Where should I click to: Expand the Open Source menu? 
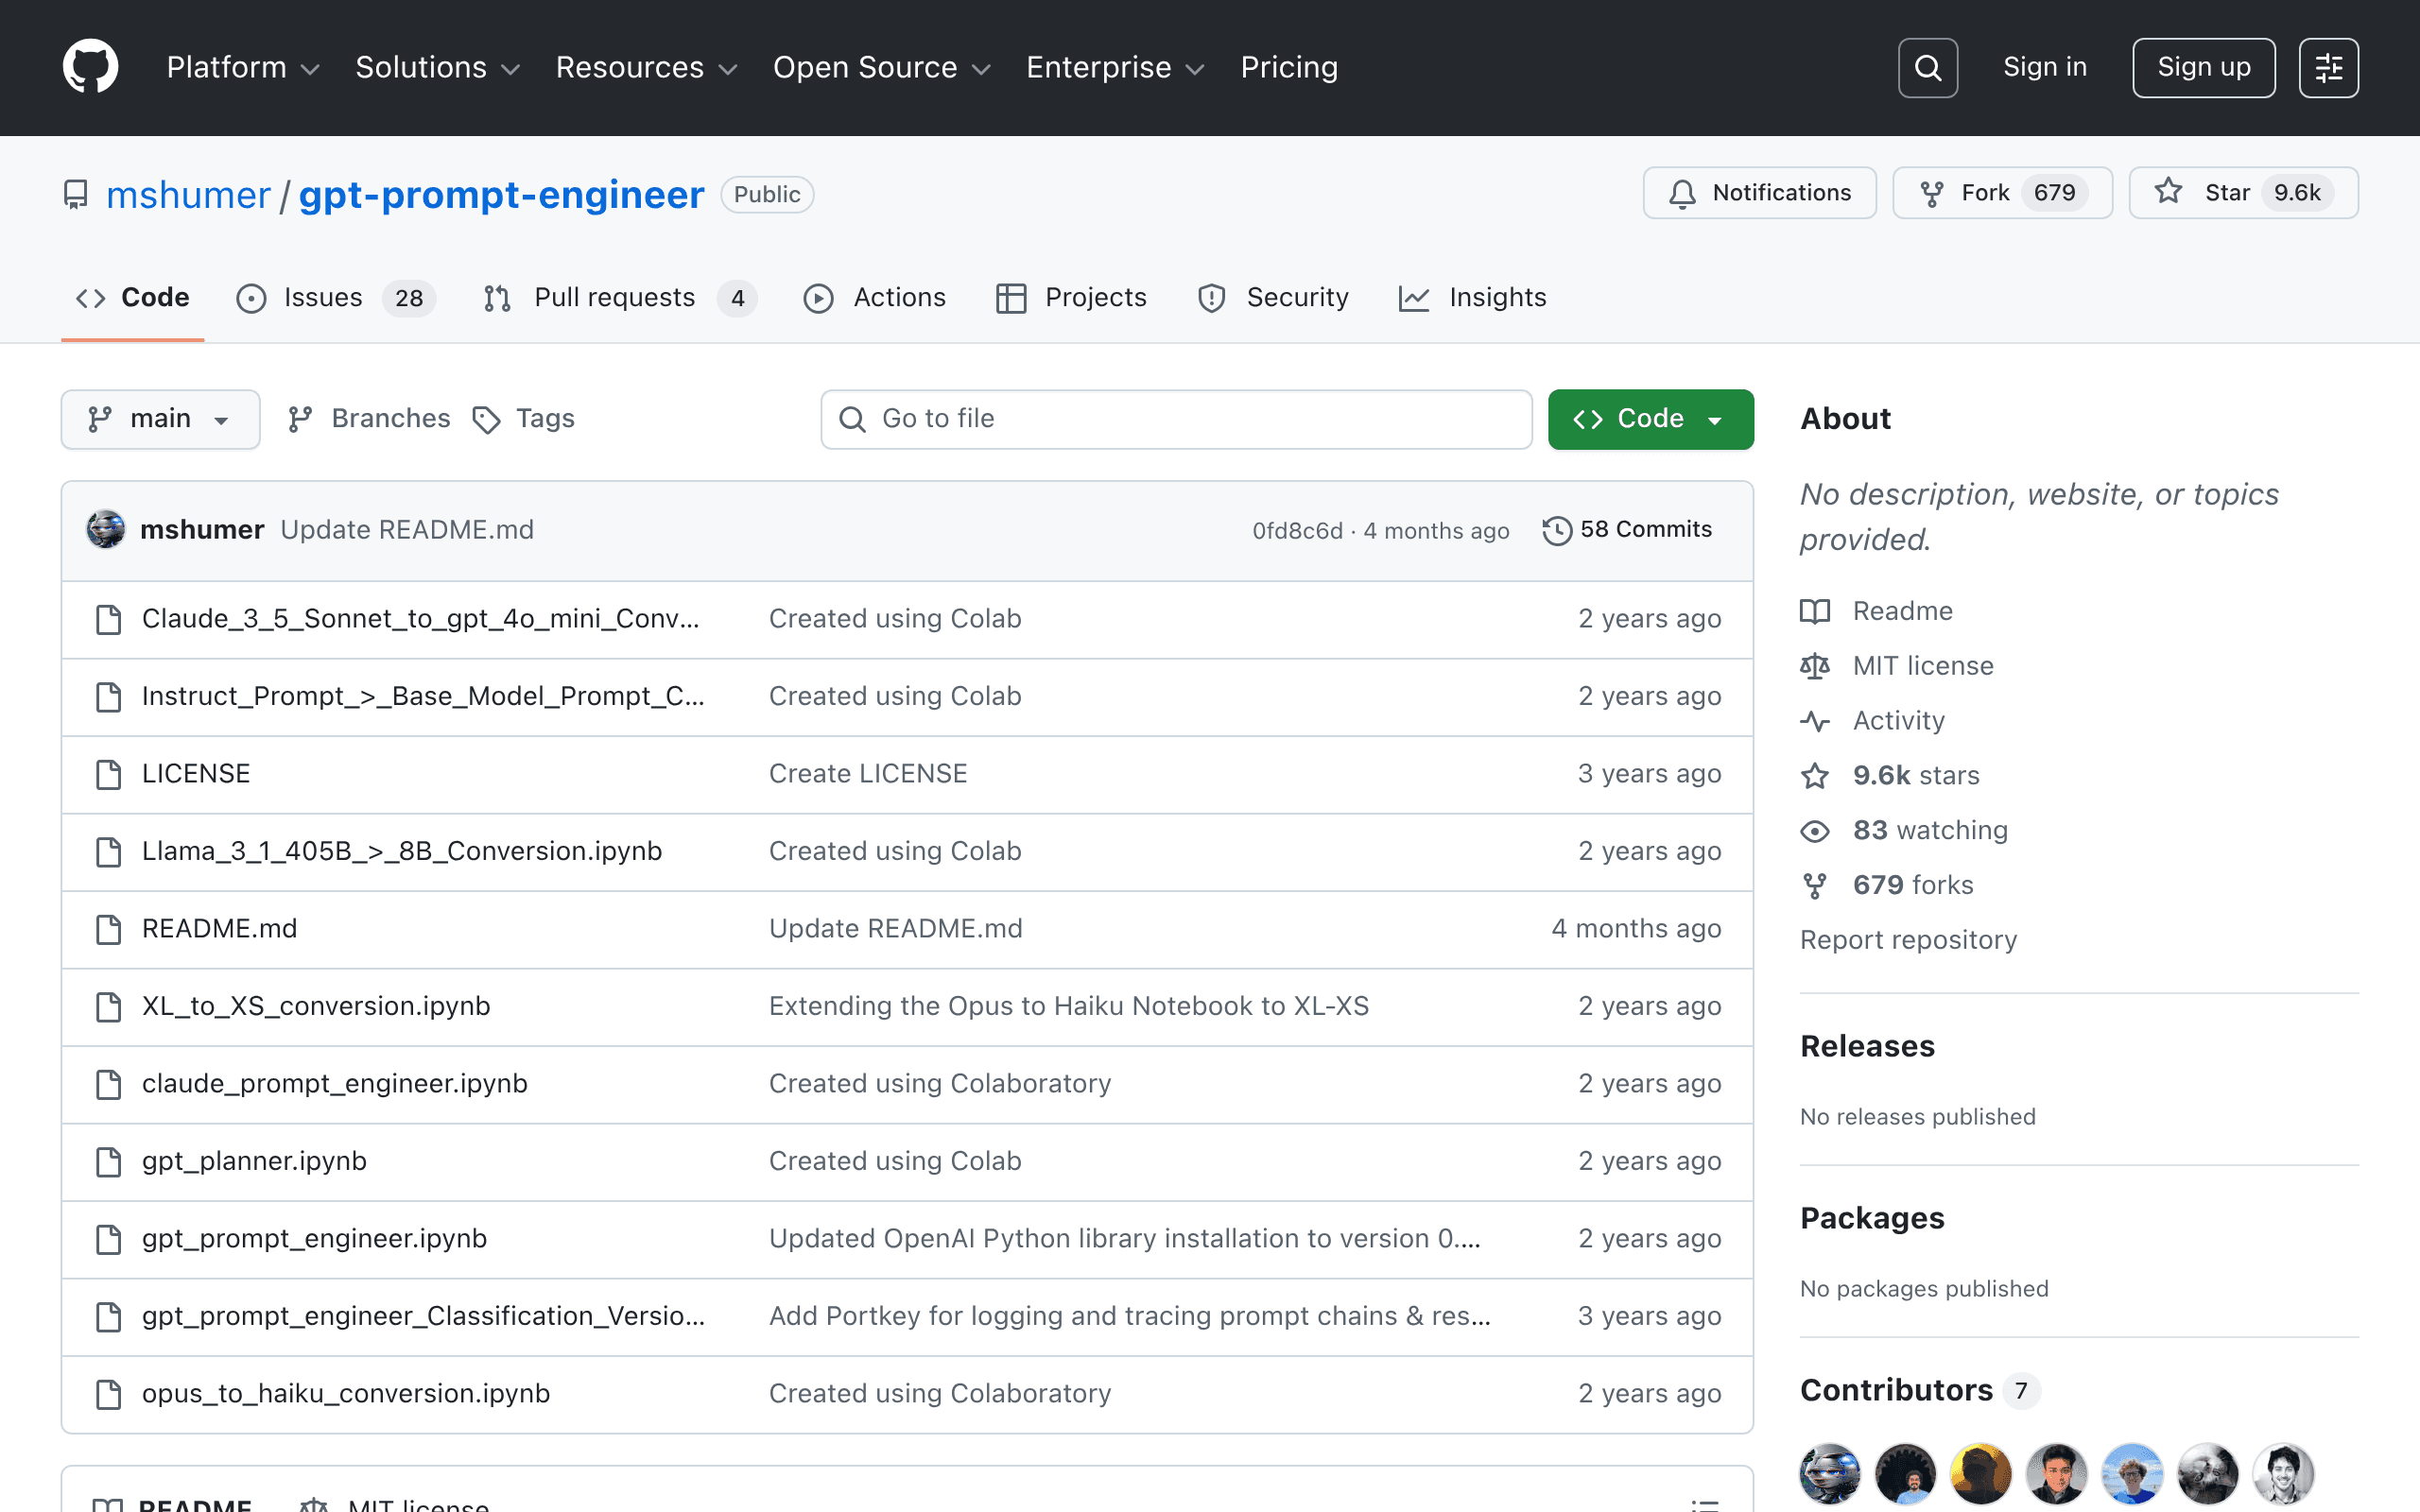coord(882,67)
